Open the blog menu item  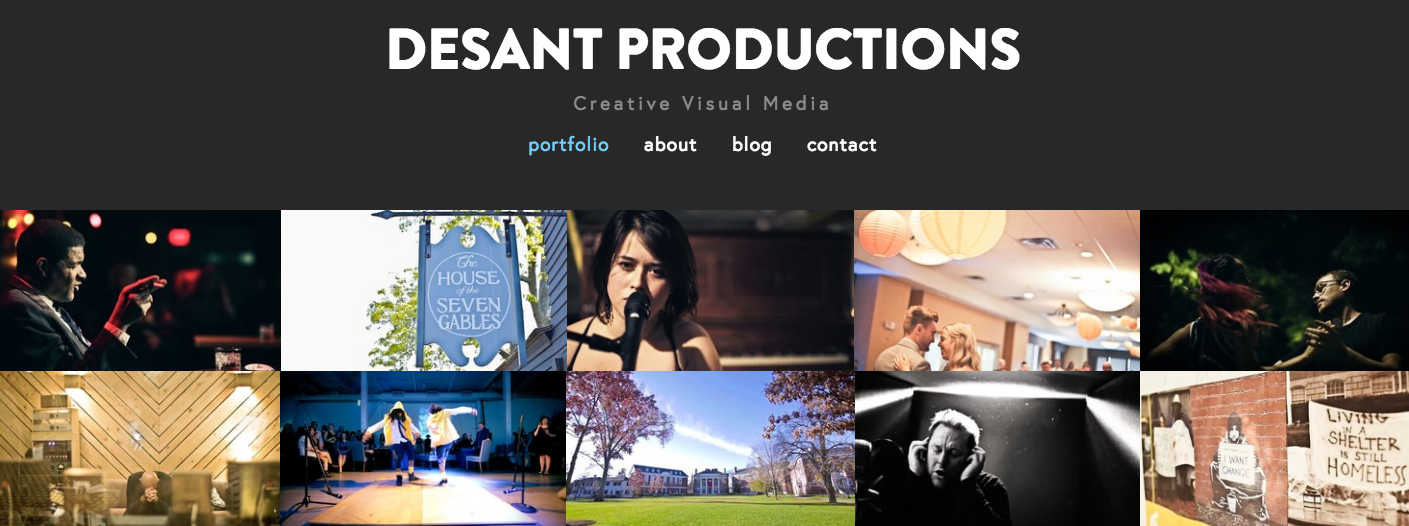tap(752, 145)
